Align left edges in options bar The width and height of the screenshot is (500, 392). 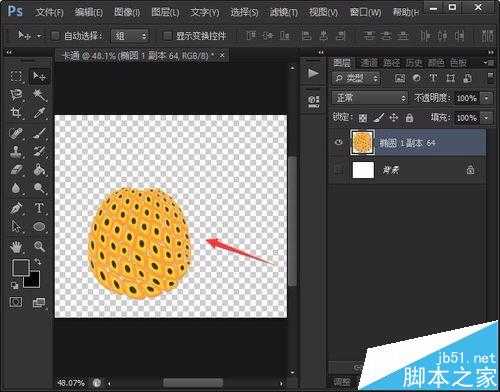[306, 35]
